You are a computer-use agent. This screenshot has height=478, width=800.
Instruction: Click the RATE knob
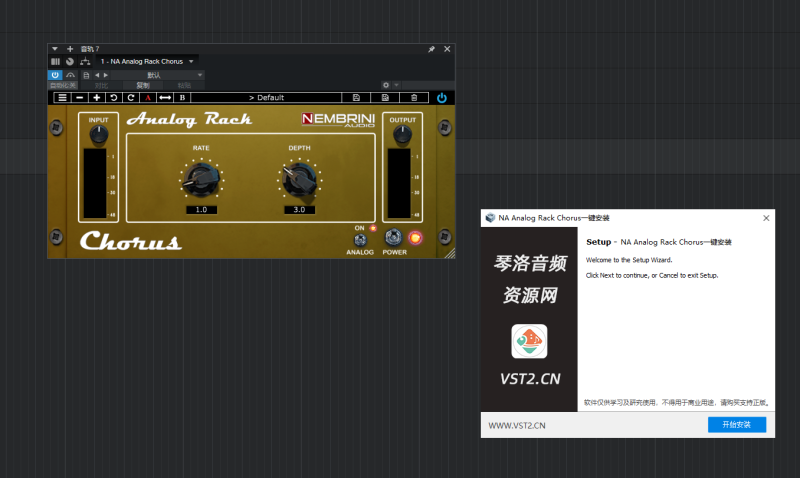(201, 179)
